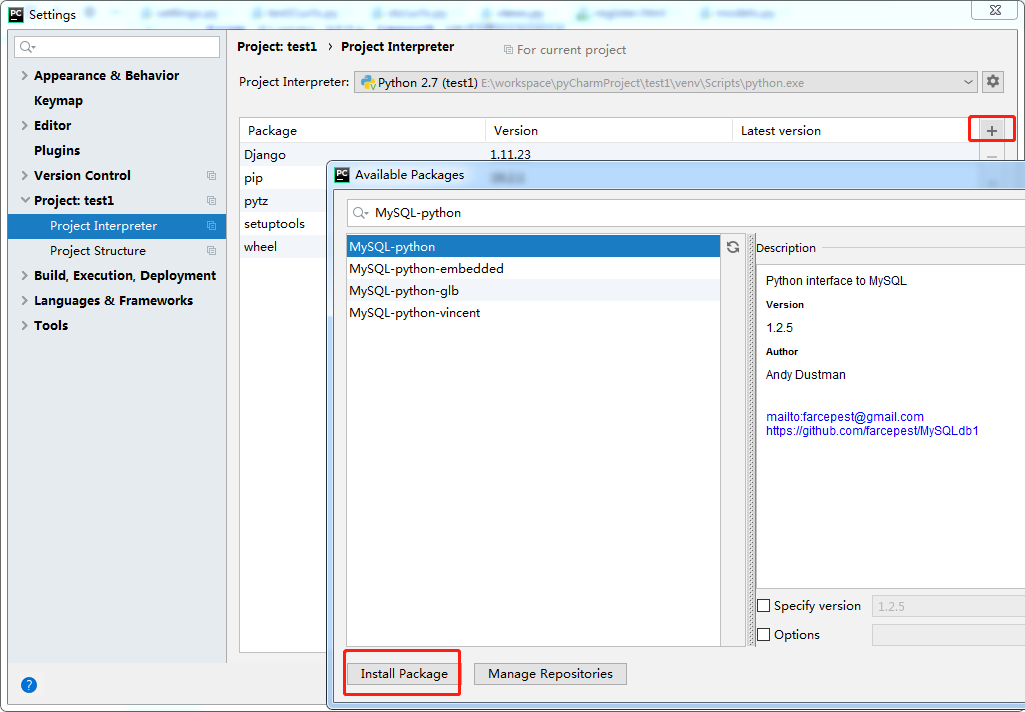Viewport: 1025px width, 712px height.
Task: Select MySQL-python-glb package
Action: point(533,291)
